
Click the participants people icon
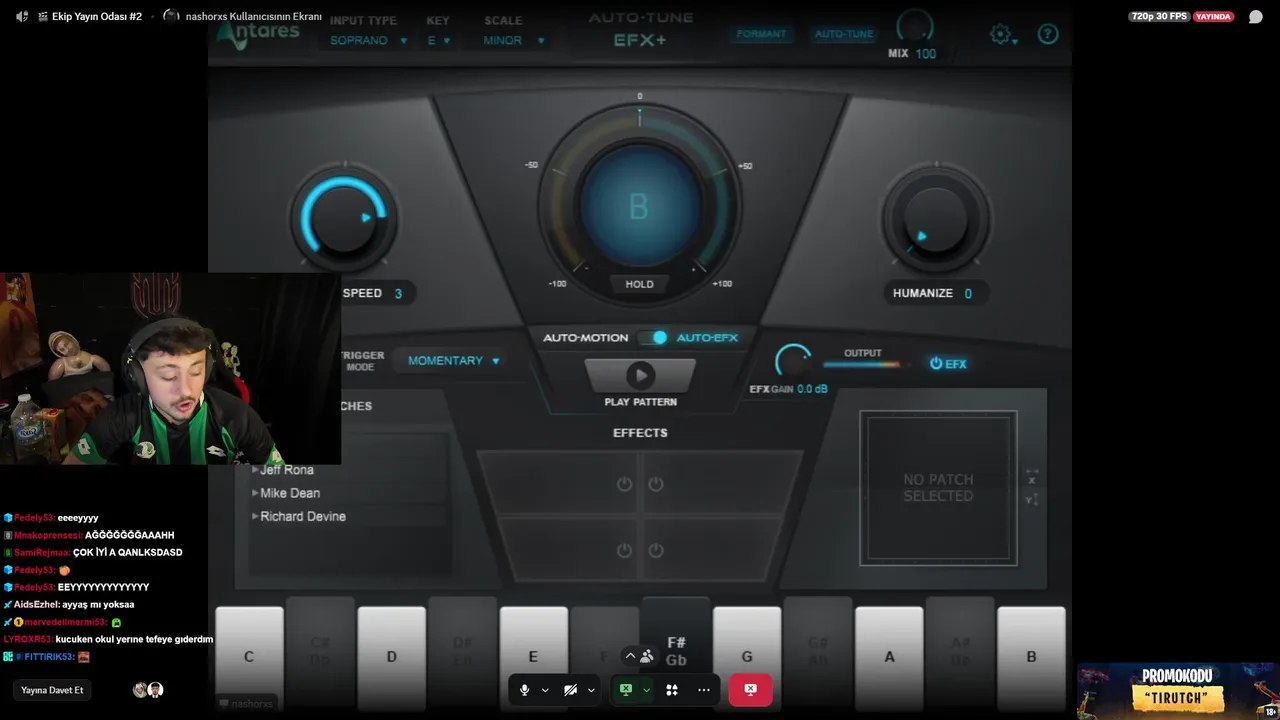[x=647, y=656]
